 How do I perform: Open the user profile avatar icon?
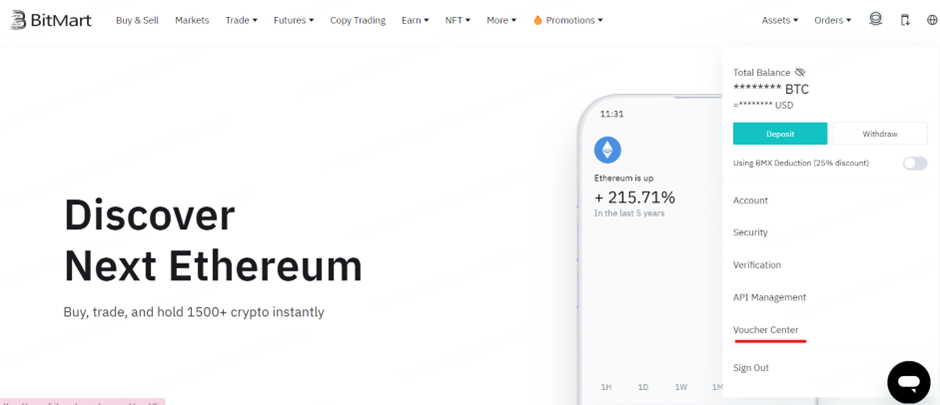(876, 19)
